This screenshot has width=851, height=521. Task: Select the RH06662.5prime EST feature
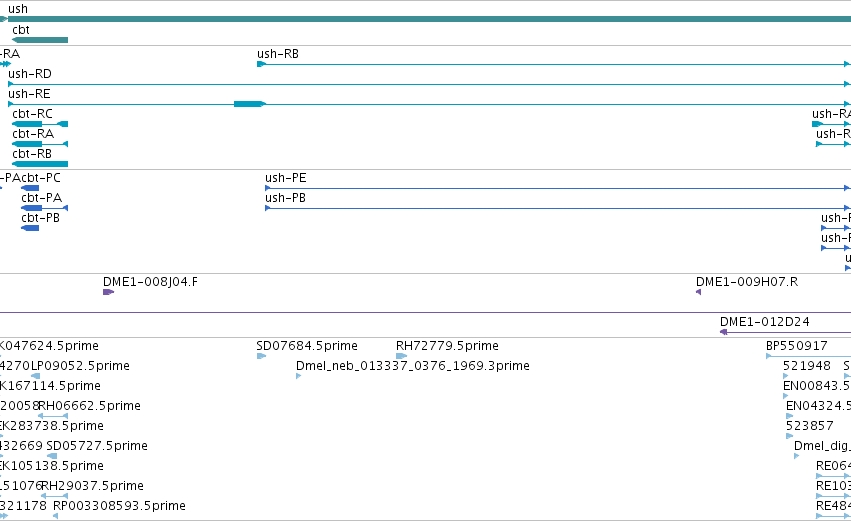(x=53, y=416)
